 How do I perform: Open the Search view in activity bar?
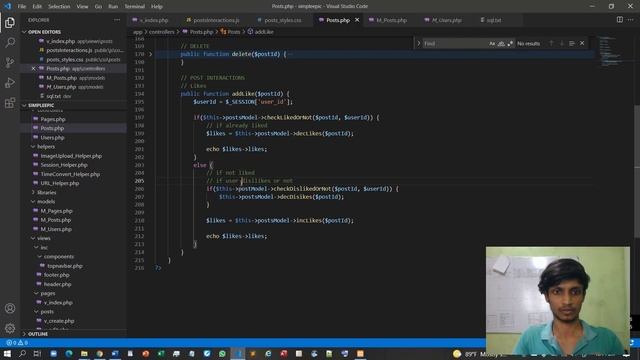[10, 42]
